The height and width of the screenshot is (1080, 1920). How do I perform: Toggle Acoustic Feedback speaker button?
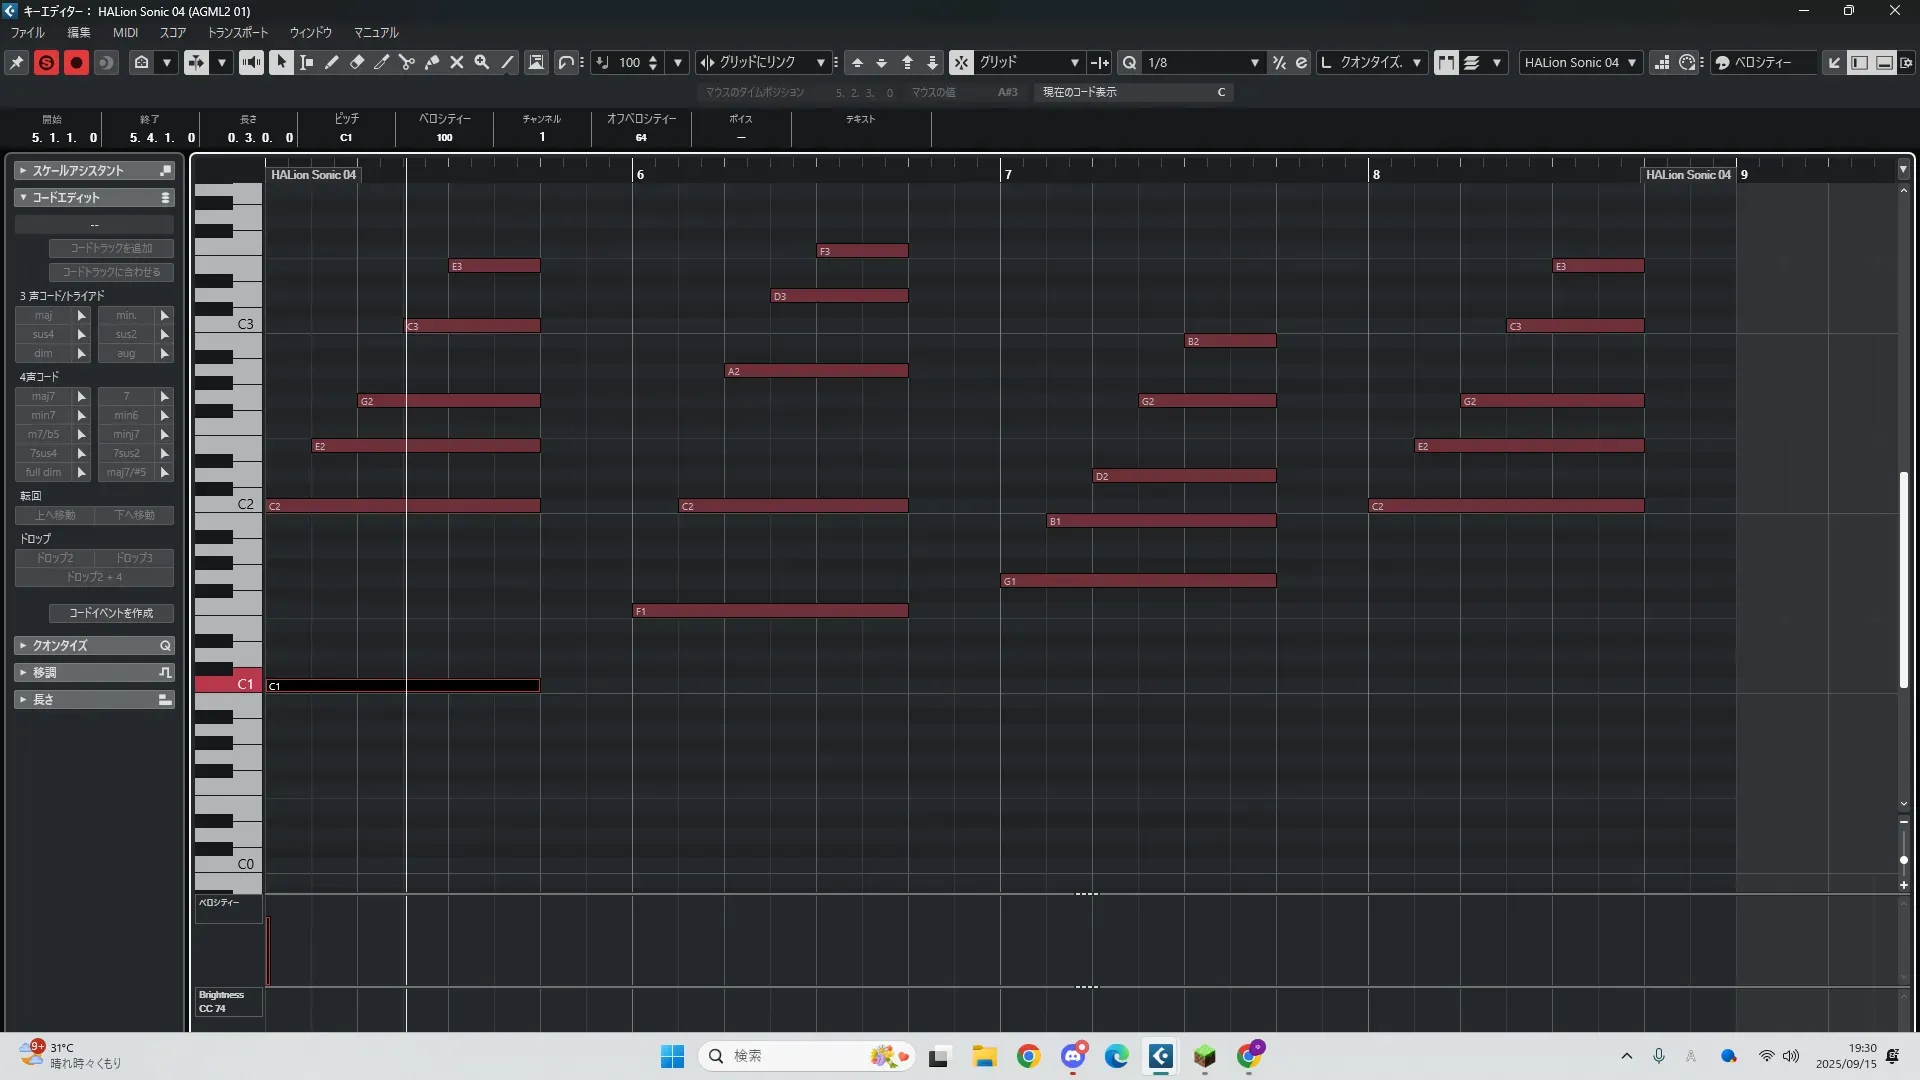pyautogui.click(x=251, y=62)
